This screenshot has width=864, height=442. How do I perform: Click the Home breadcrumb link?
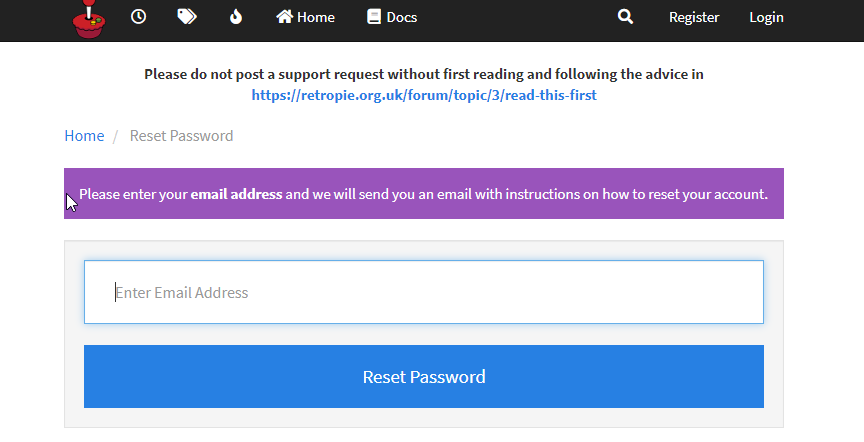coord(84,136)
